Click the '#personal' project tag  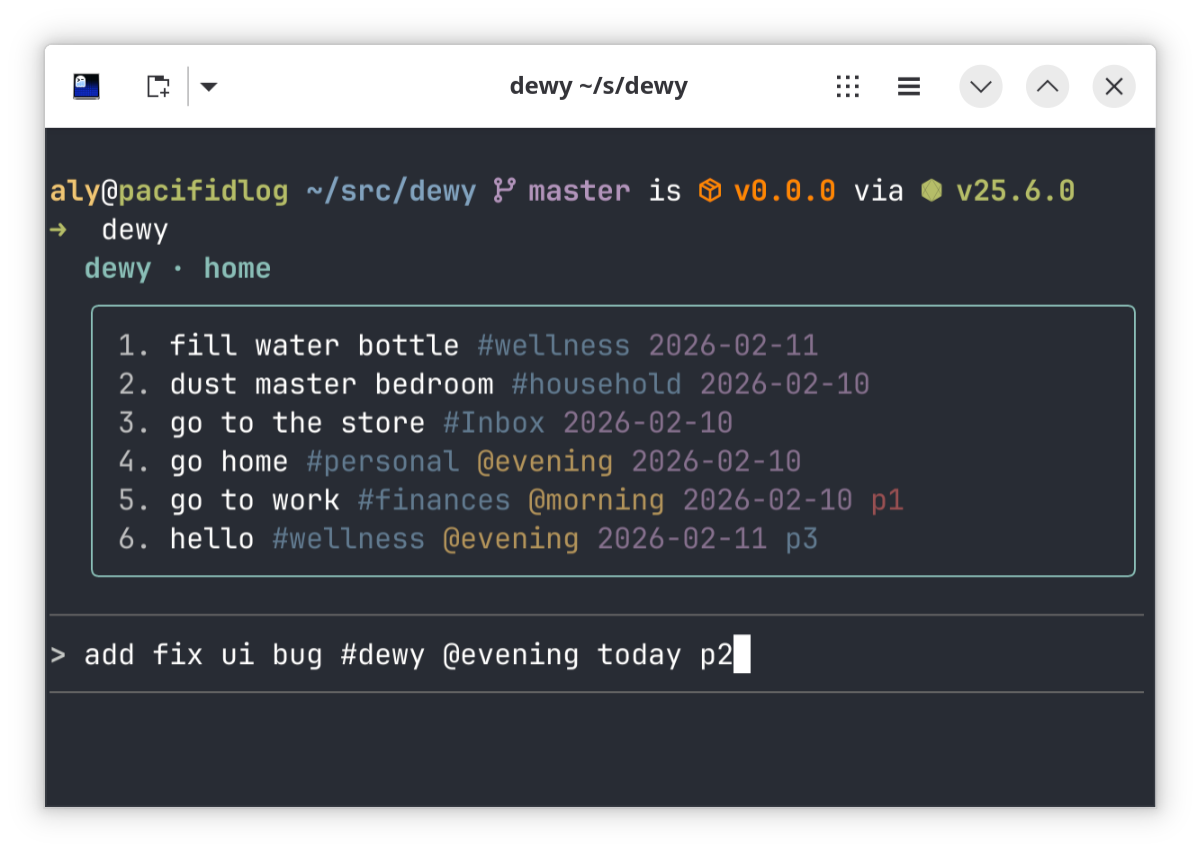[383, 462]
